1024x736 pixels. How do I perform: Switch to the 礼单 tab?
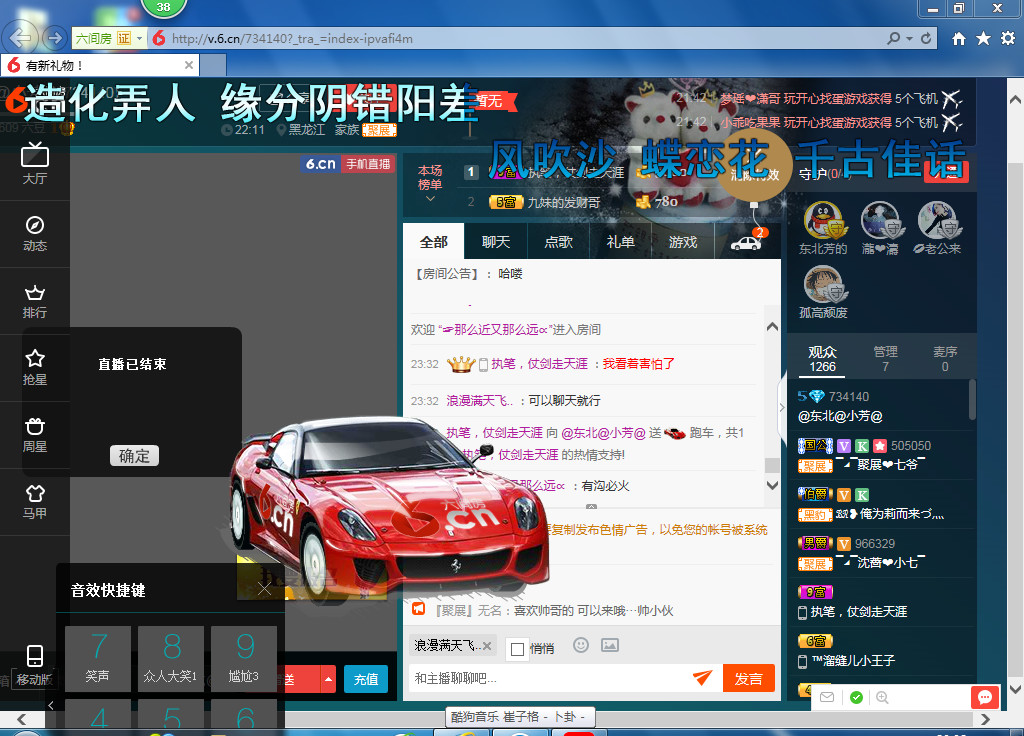click(x=620, y=242)
